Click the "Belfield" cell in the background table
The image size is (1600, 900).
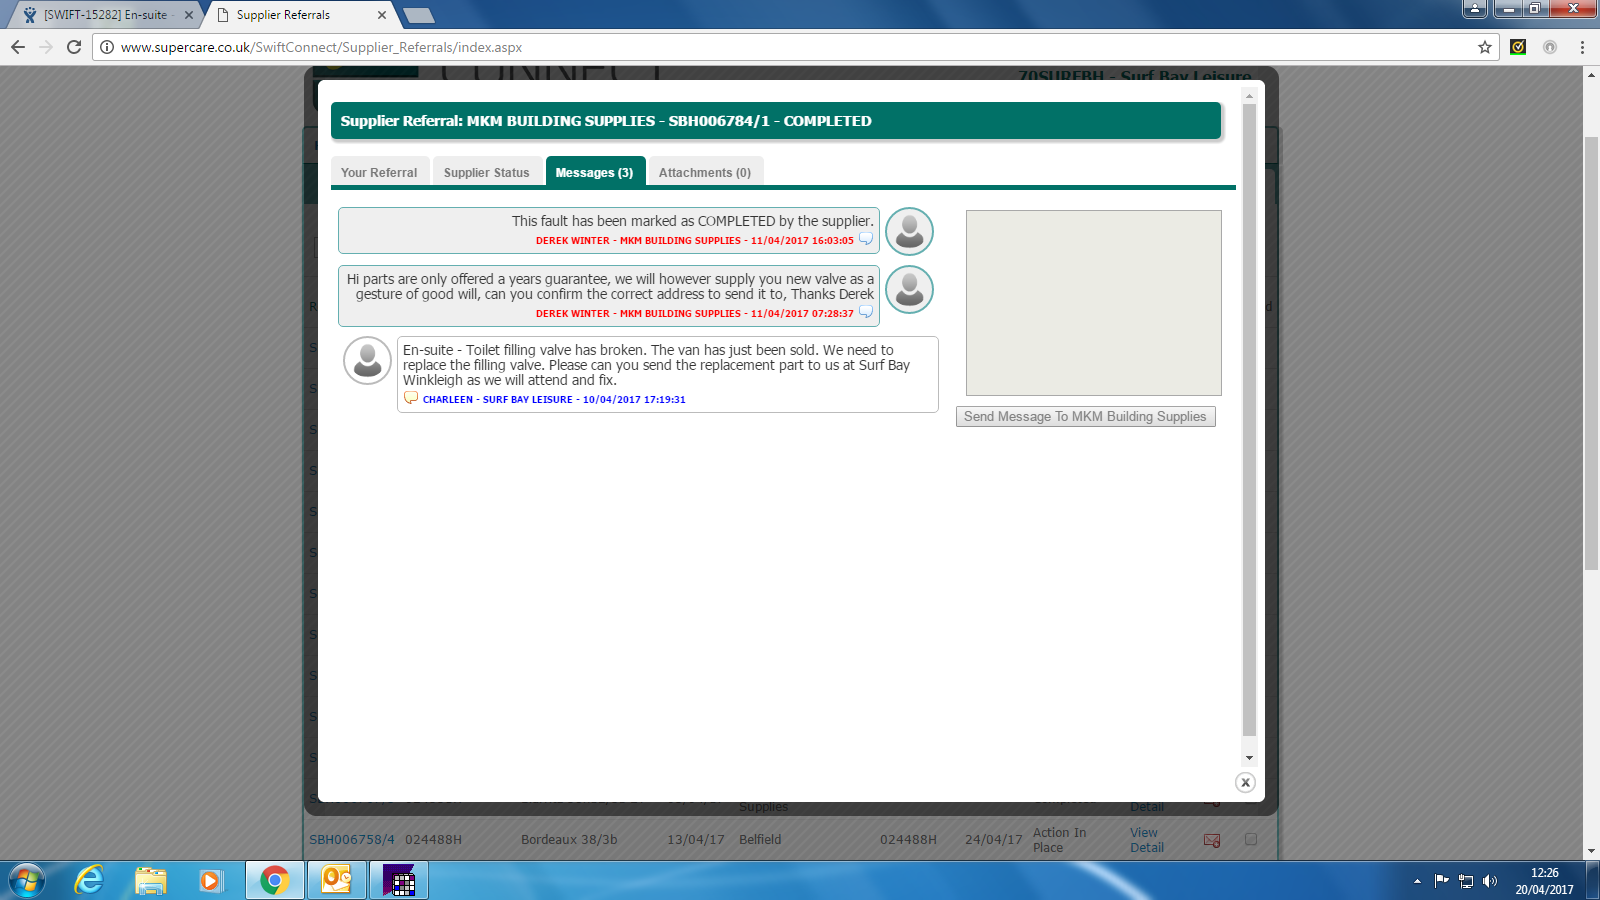[760, 840]
